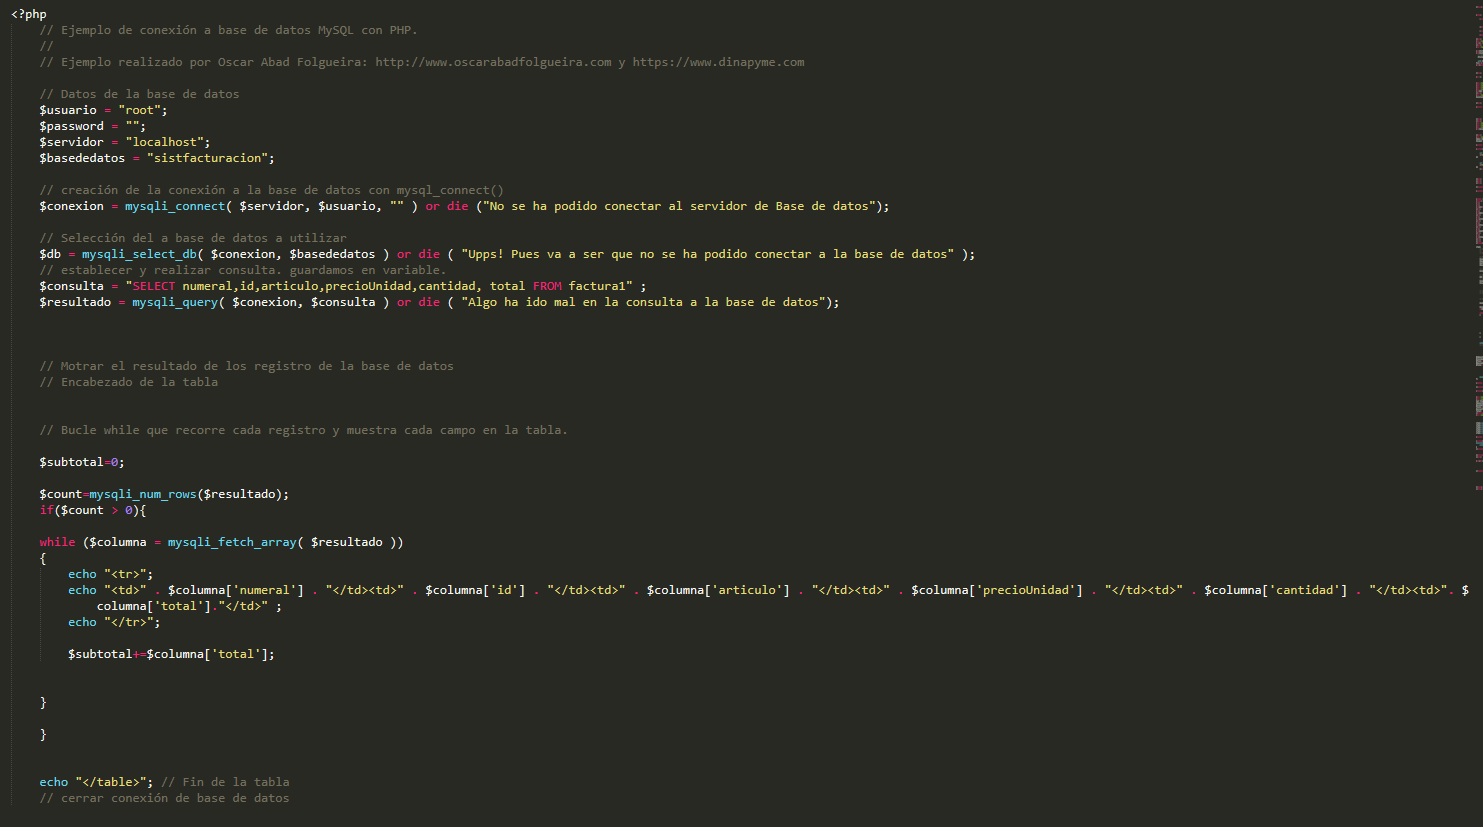Click $columna['precioUnidad'] in the echo line

point(997,590)
